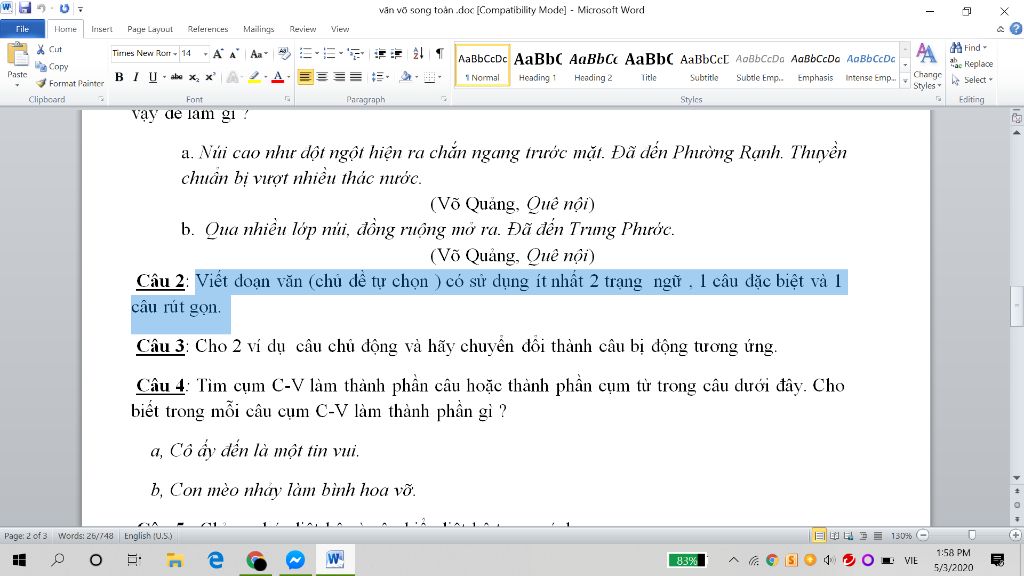Open the Select dropdown in Editing group
Image resolution: width=1024 pixels, height=576 pixels.
click(x=972, y=80)
